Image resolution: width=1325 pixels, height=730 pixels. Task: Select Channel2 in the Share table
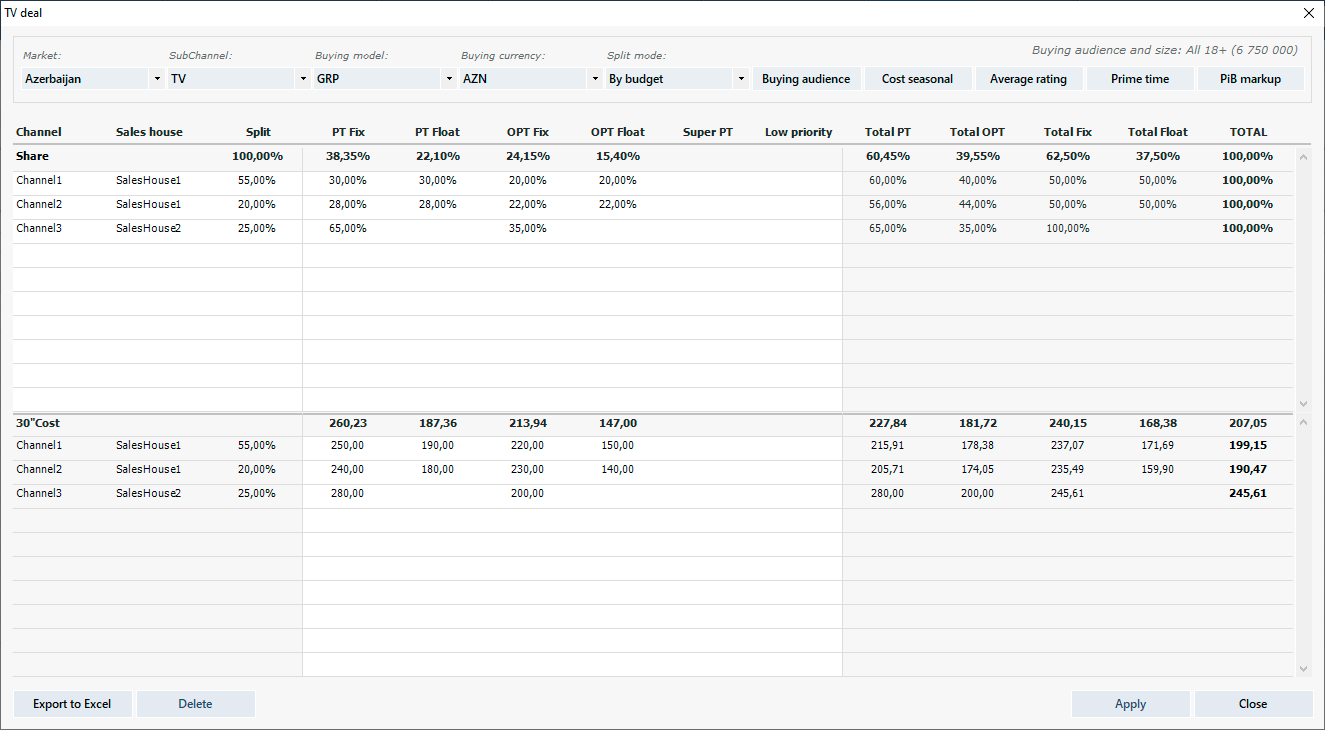point(39,204)
